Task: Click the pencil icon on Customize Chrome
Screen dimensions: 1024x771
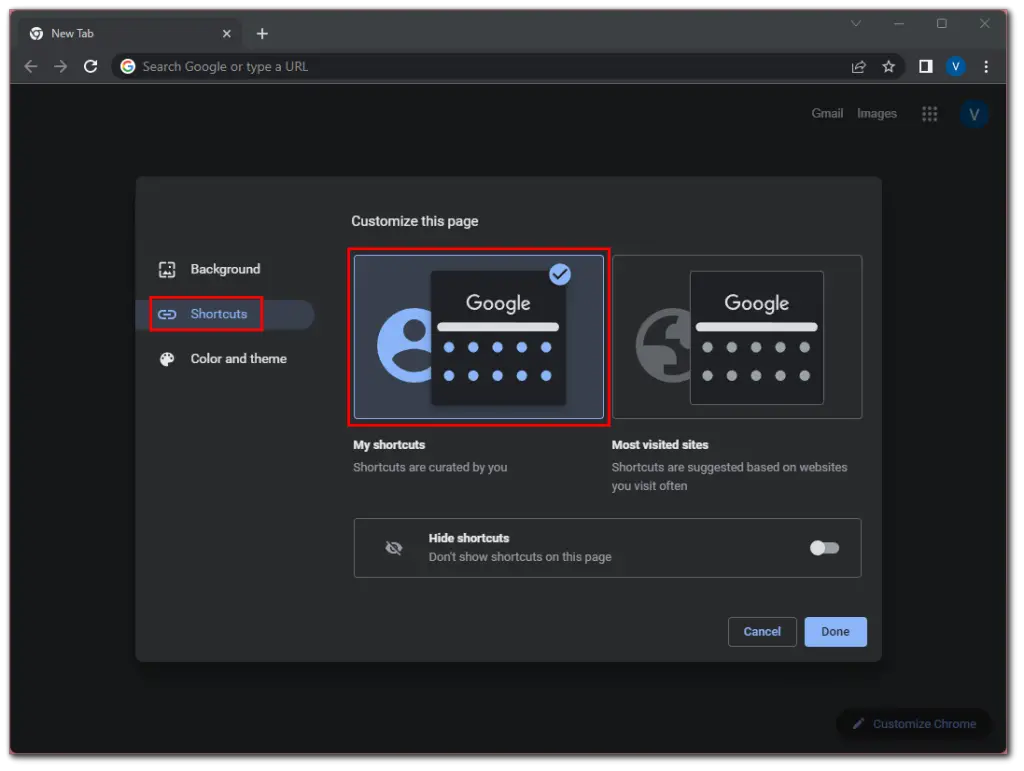Action: tap(858, 723)
